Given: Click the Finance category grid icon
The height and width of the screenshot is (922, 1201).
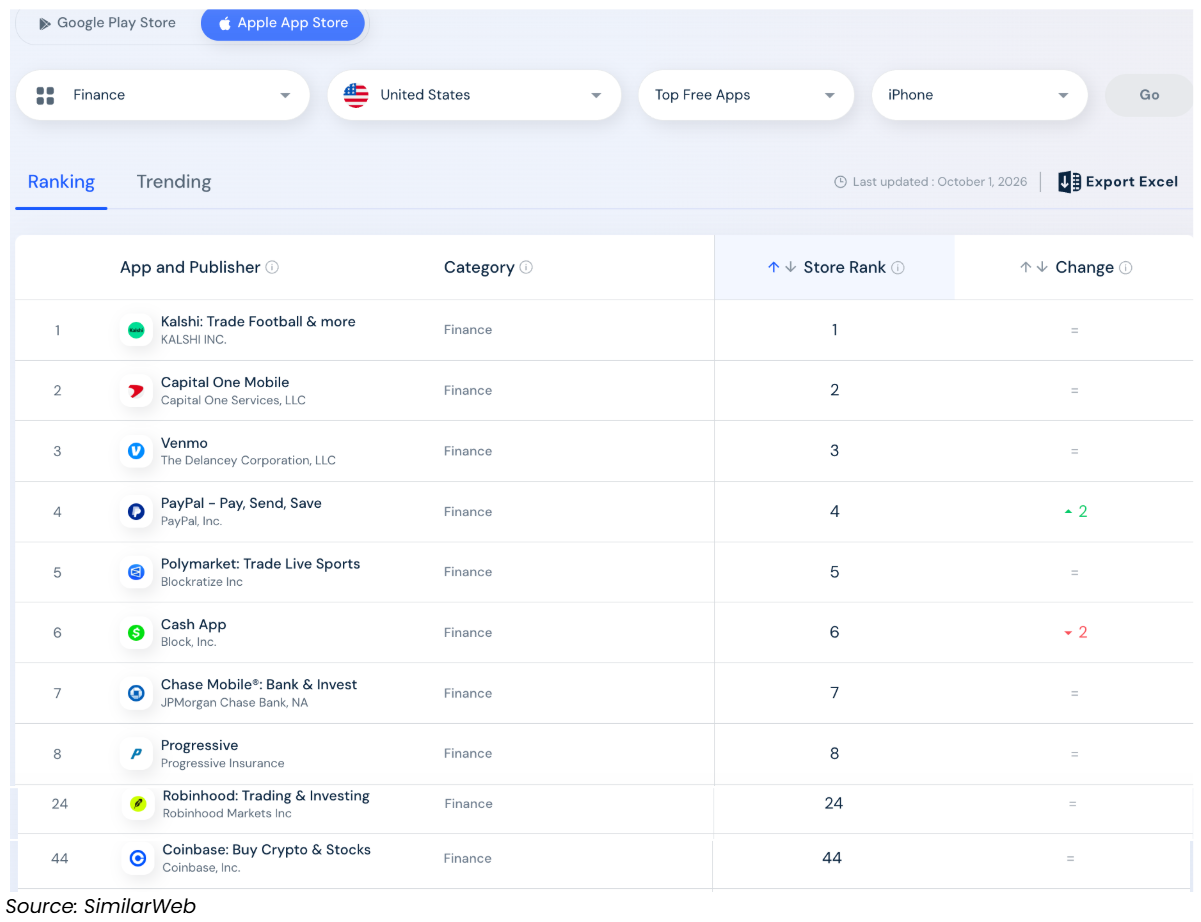Looking at the screenshot, I should coord(45,95).
